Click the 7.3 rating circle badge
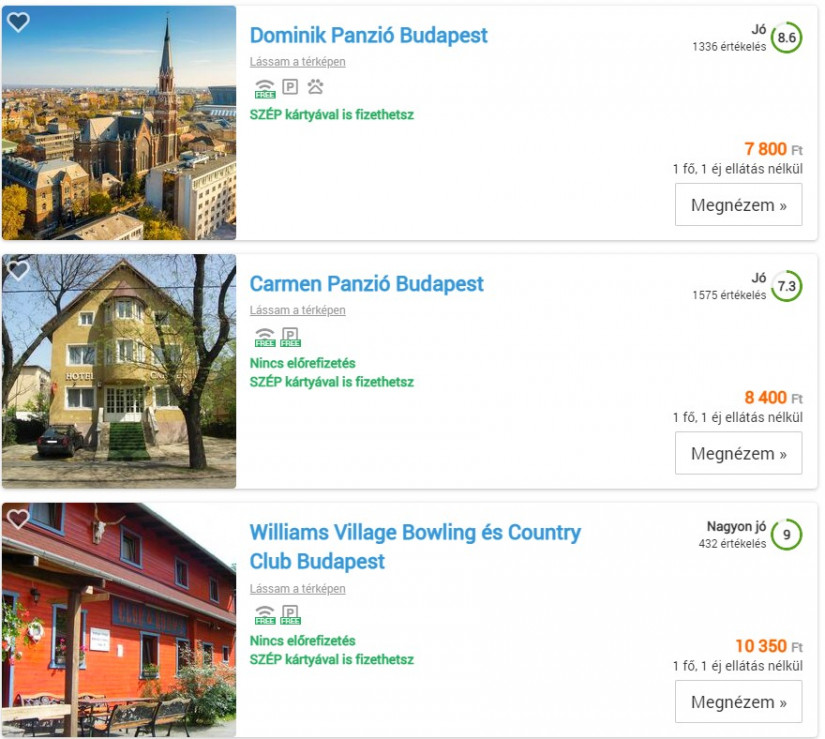The image size is (825, 739). click(x=786, y=286)
